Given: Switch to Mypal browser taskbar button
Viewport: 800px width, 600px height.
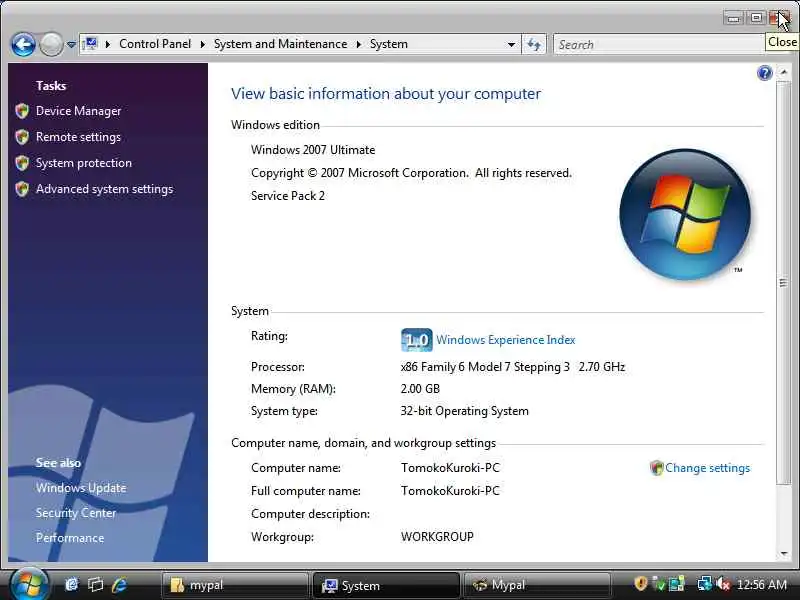Looking at the screenshot, I should (537, 585).
